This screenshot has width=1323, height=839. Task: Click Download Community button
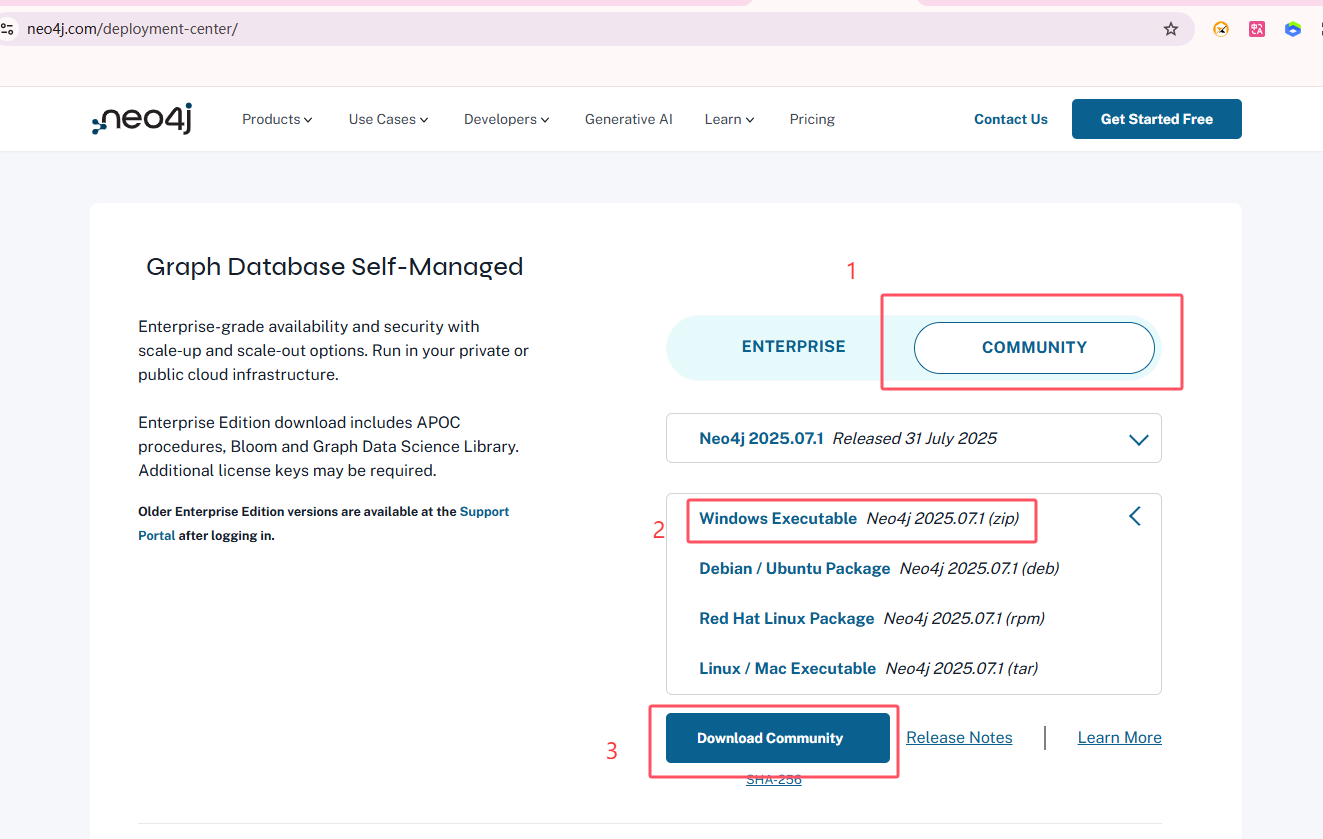(x=778, y=738)
